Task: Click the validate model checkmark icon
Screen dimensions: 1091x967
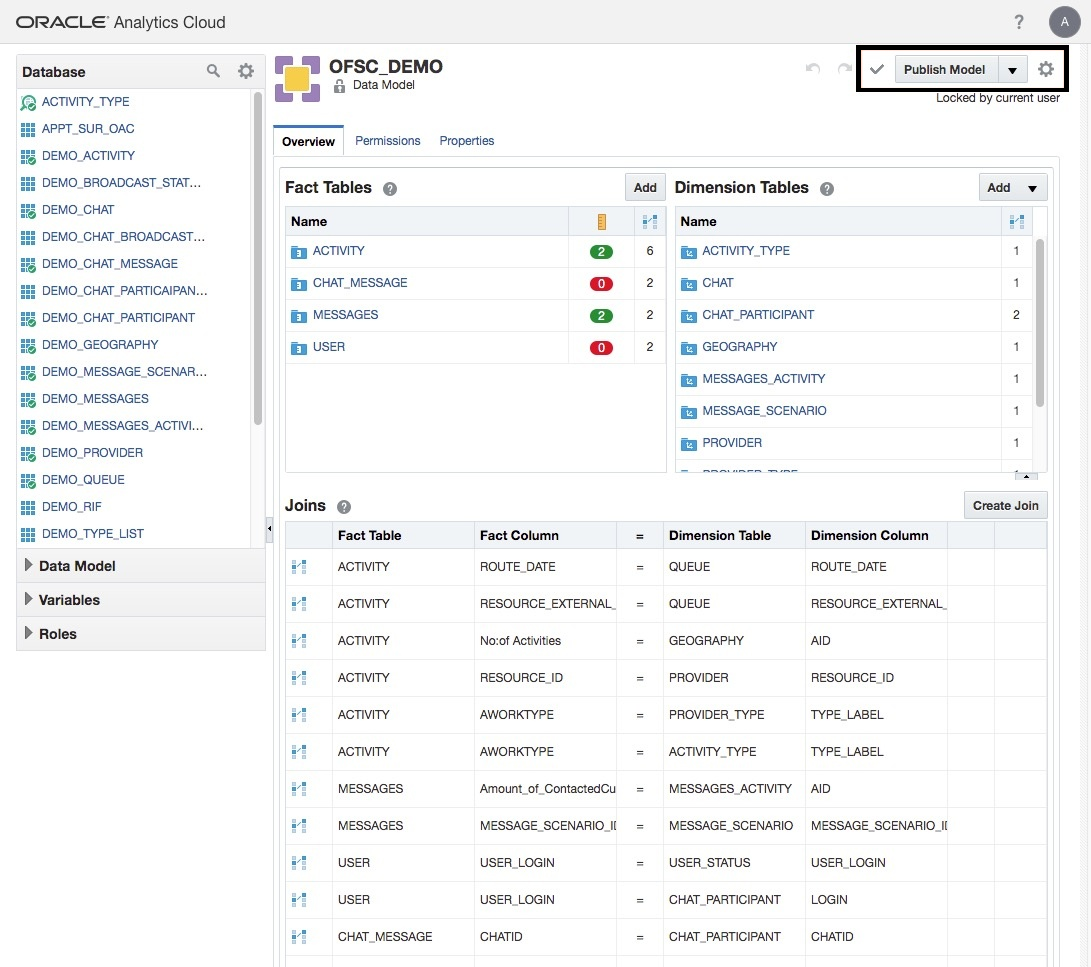Action: pos(877,69)
